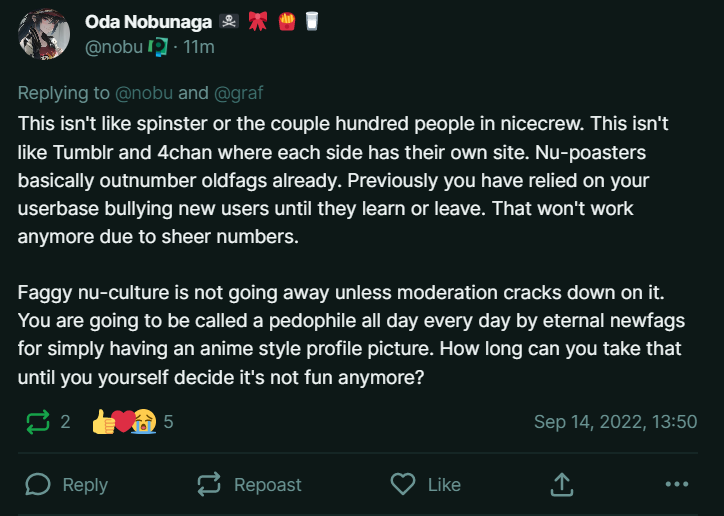Click the Repoast arrows icon
The image size is (724, 516).
[x=209, y=485]
